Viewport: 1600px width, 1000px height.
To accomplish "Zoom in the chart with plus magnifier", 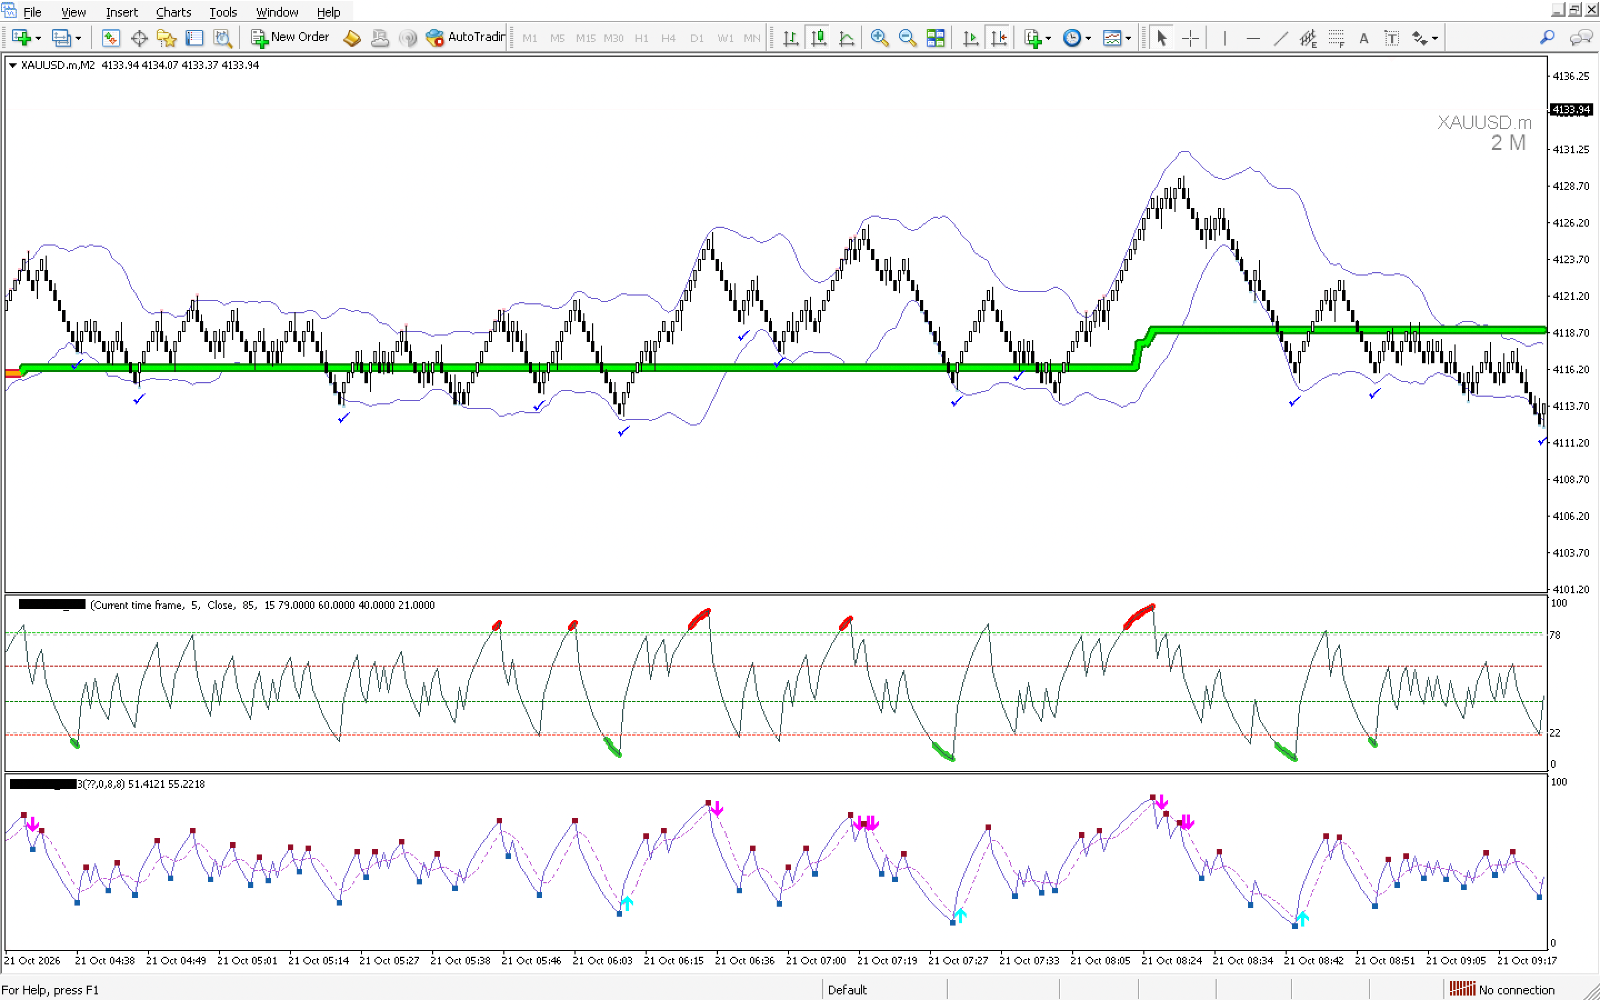I will [880, 38].
